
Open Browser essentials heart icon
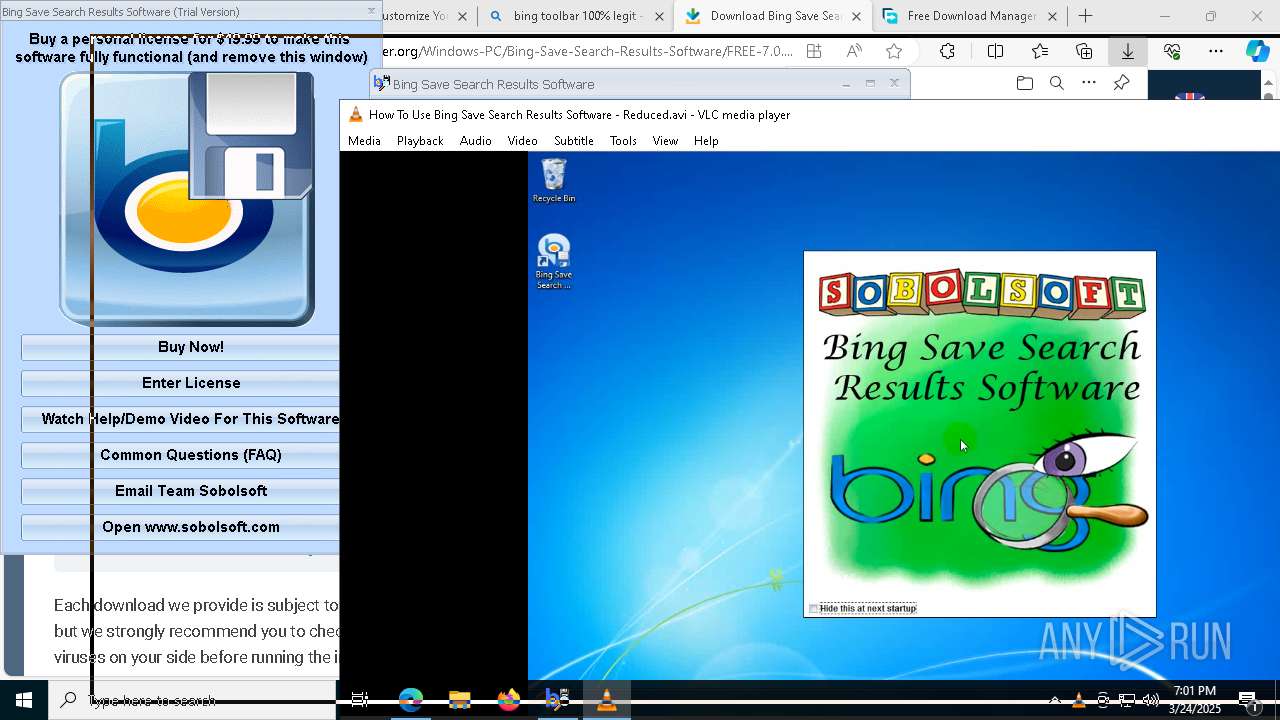click(x=1172, y=52)
